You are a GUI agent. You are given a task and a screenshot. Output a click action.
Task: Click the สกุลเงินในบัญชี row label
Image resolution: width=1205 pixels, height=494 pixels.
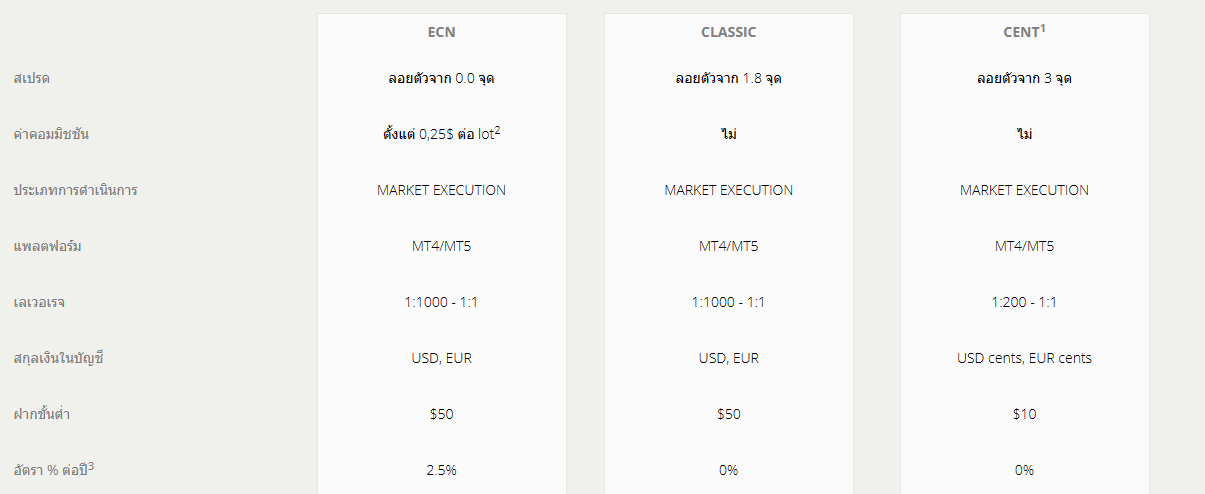[58, 358]
